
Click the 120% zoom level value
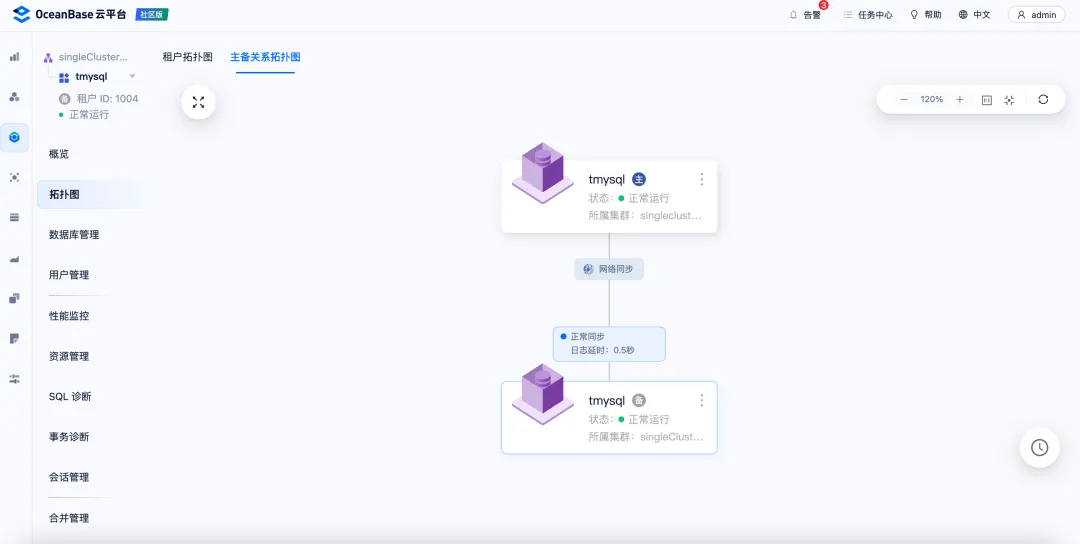(x=931, y=100)
